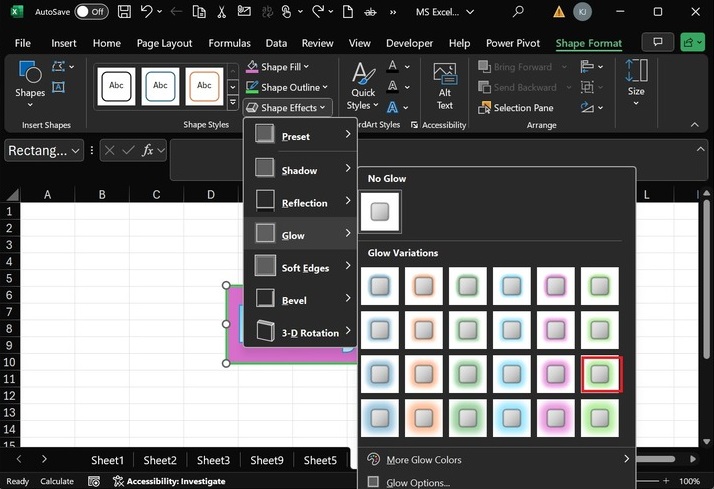The height and width of the screenshot is (489, 714).
Task: Open the Name Box dropdown arrow
Action: point(77,150)
